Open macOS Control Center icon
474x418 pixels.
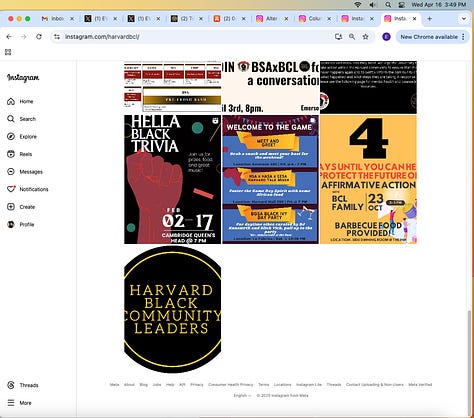coord(402,5)
